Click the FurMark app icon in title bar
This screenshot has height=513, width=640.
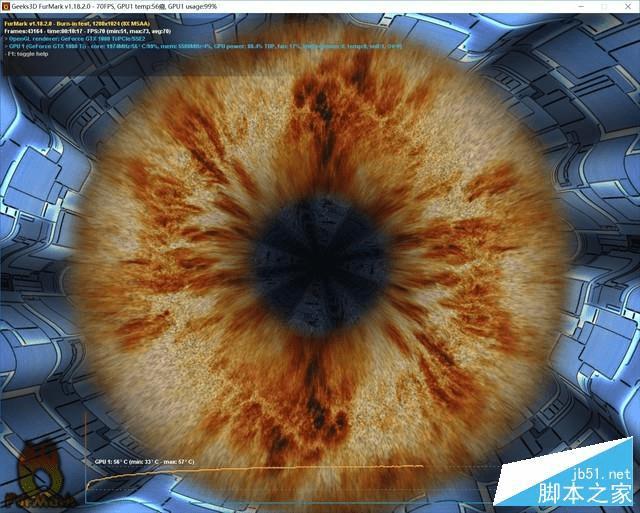pos(5,7)
